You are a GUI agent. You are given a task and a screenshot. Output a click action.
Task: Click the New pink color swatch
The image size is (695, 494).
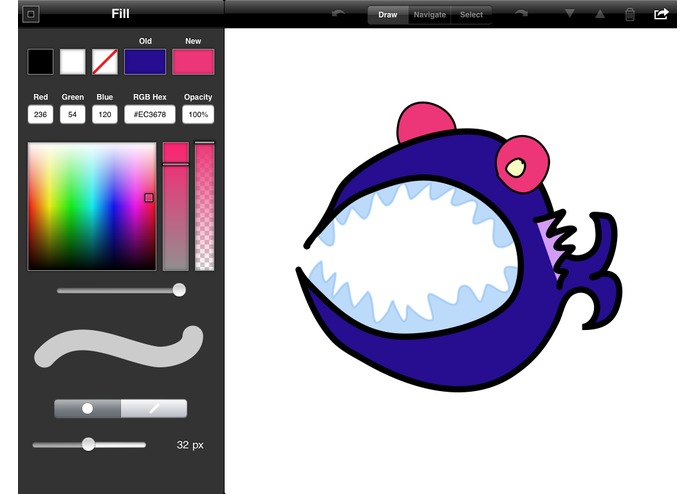tap(193, 62)
